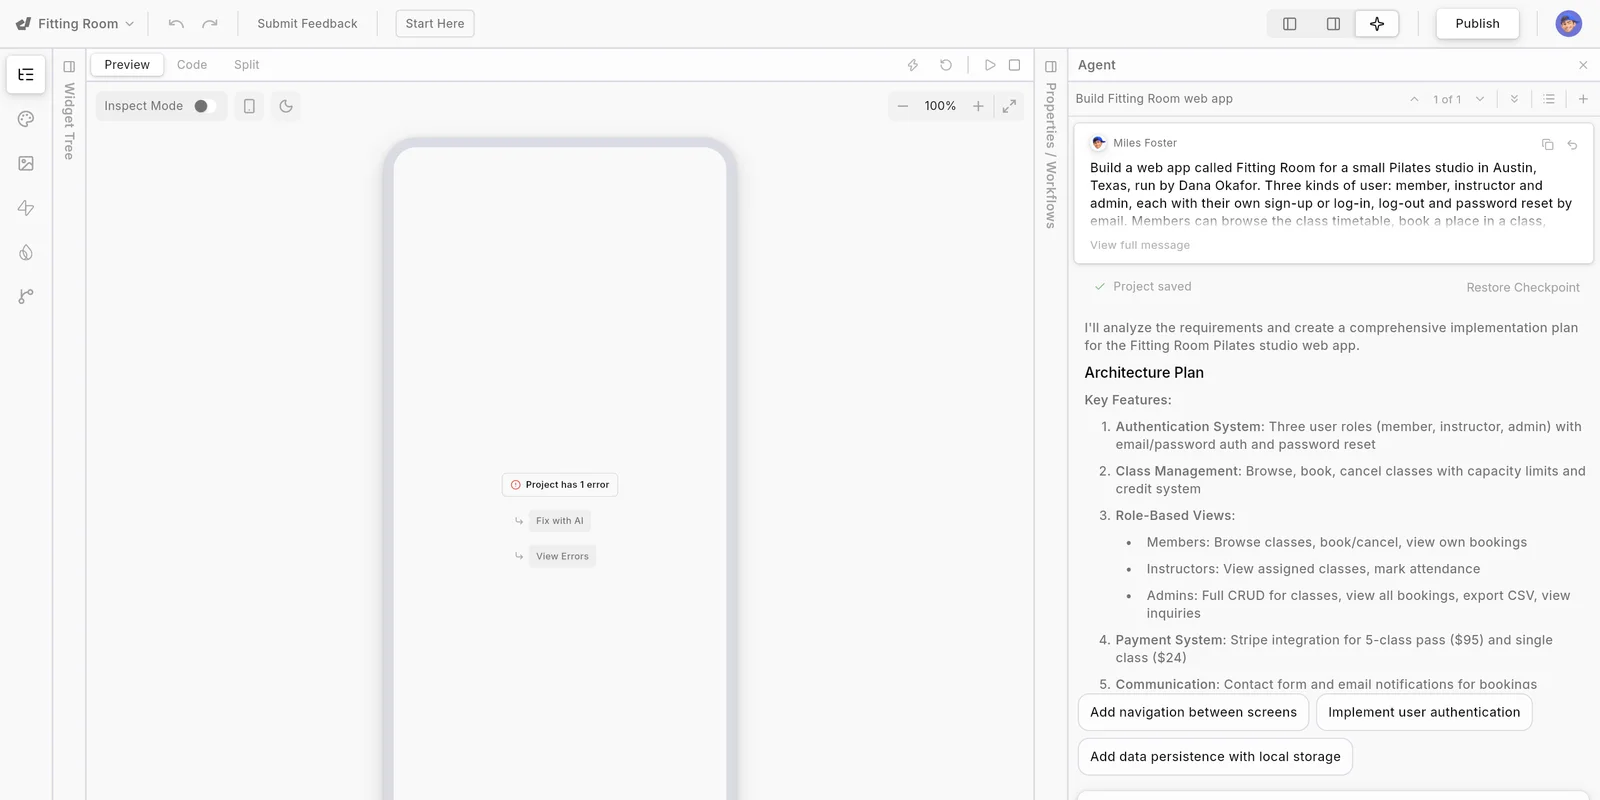The image size is (1600, 800).
Task: Go to next thread with down chevron
Action: click(1480, 99)
